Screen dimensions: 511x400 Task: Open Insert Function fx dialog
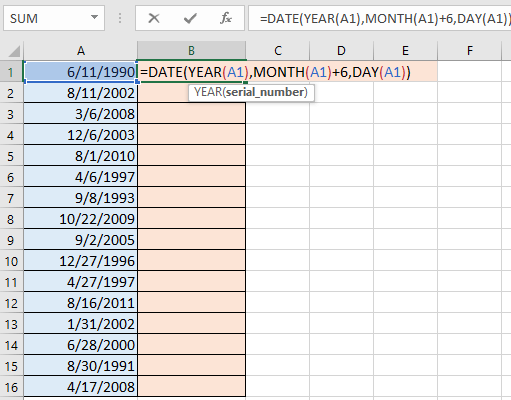226,18
